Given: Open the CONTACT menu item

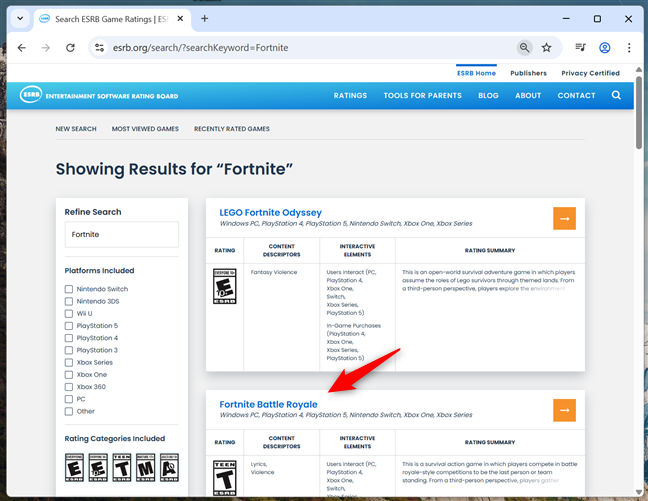Looking at the screenshot, I should 576,95.
